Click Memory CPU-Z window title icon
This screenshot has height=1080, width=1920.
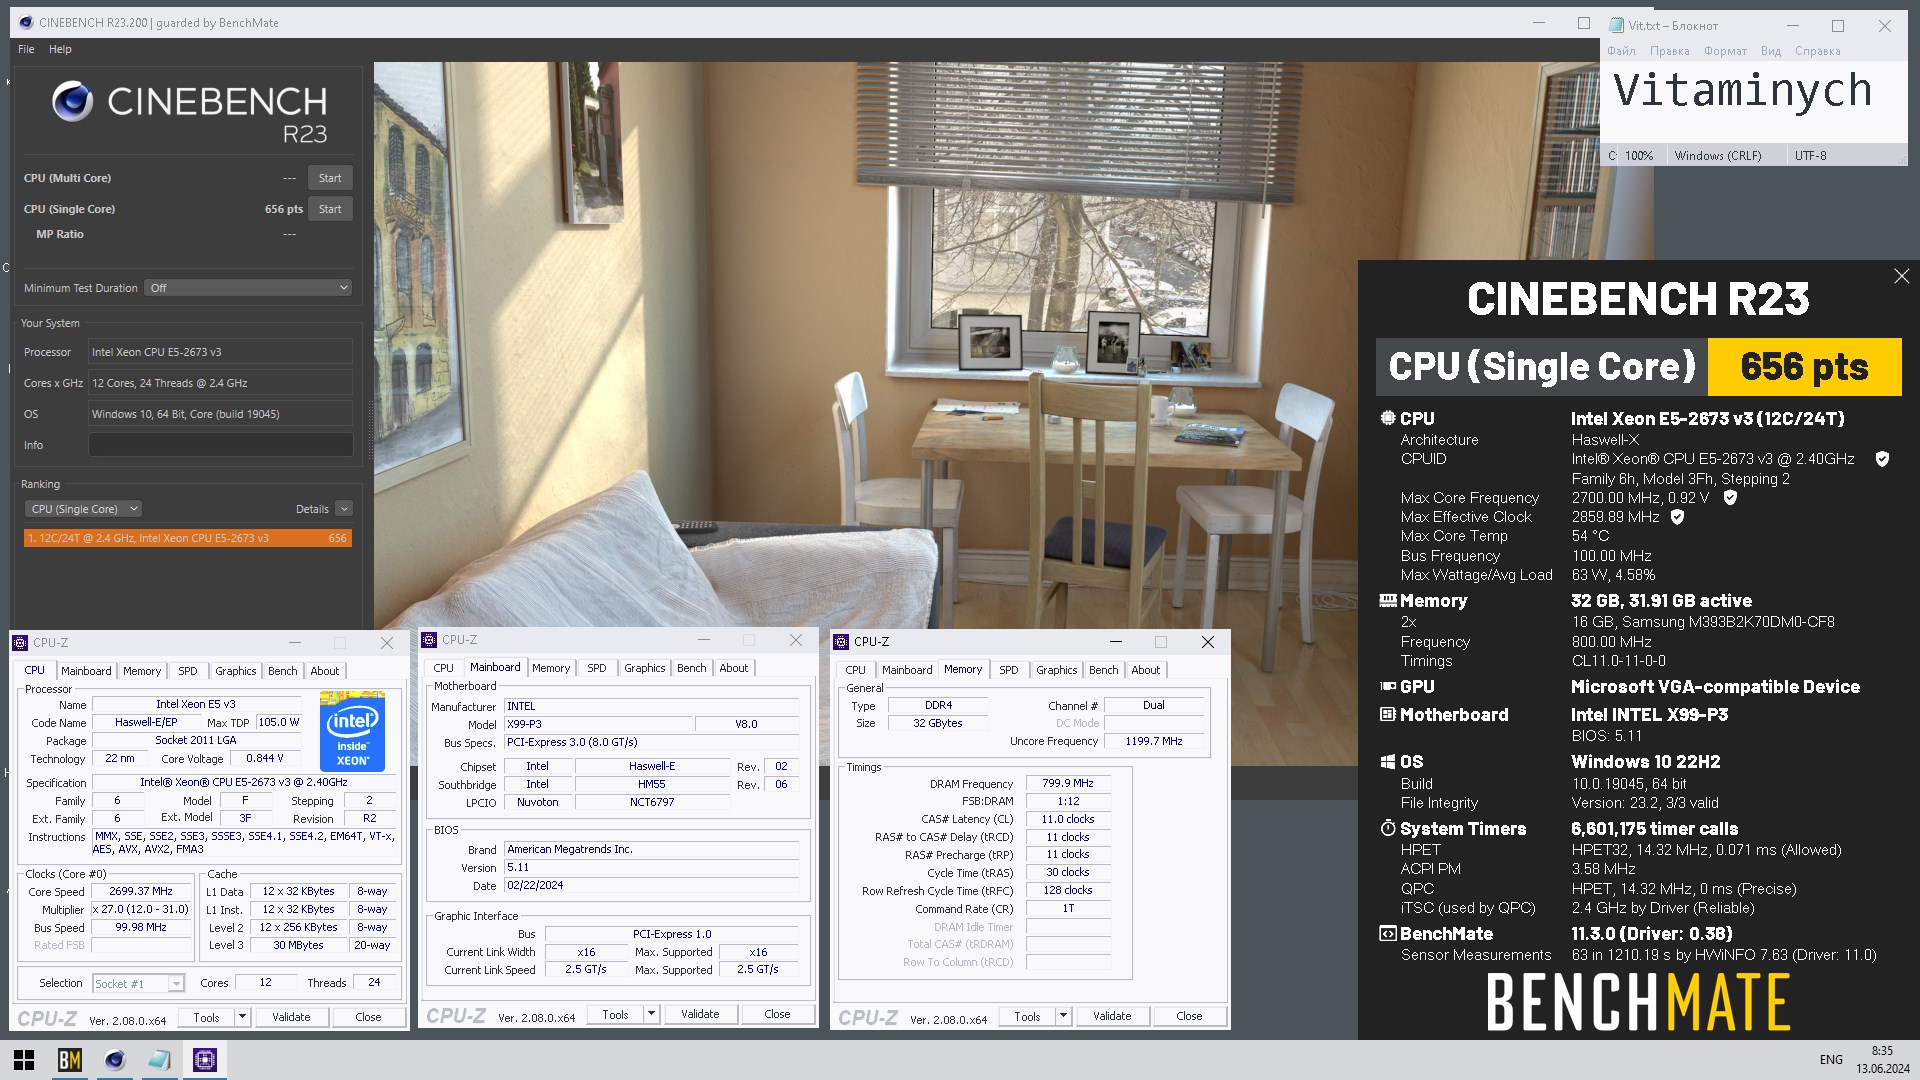tap(841, 642)
